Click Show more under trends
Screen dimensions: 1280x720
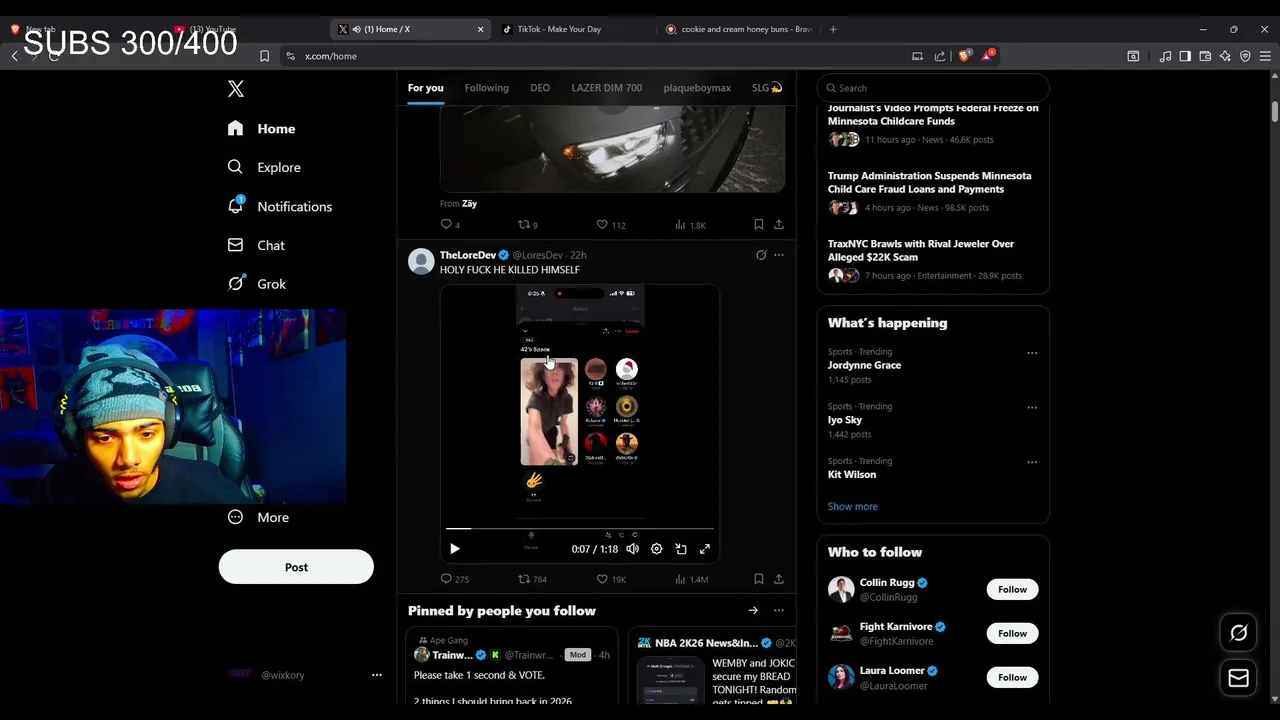[x=853, y=507]
